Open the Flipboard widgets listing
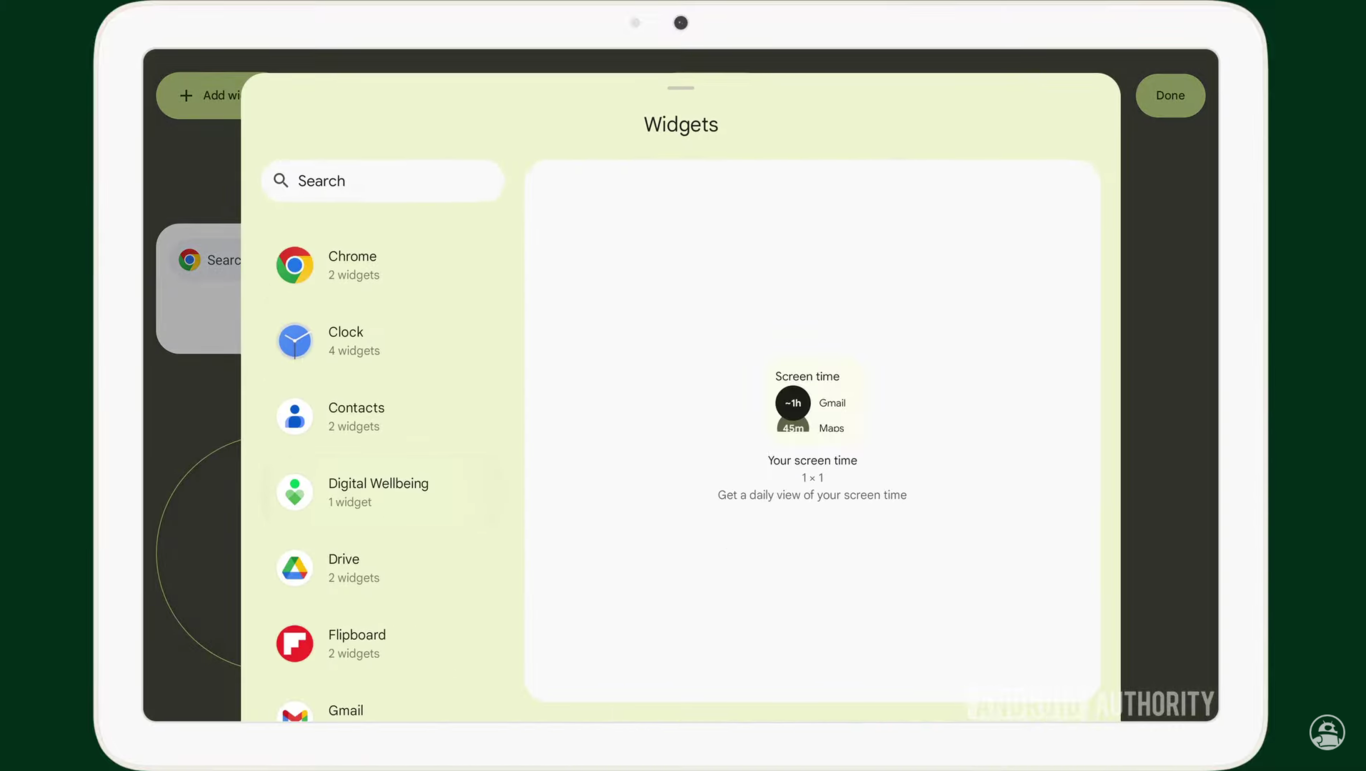 357,644
